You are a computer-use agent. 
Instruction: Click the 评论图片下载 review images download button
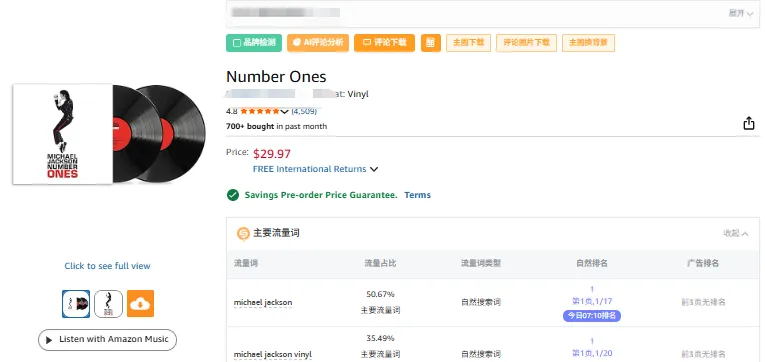coord(526,43)
